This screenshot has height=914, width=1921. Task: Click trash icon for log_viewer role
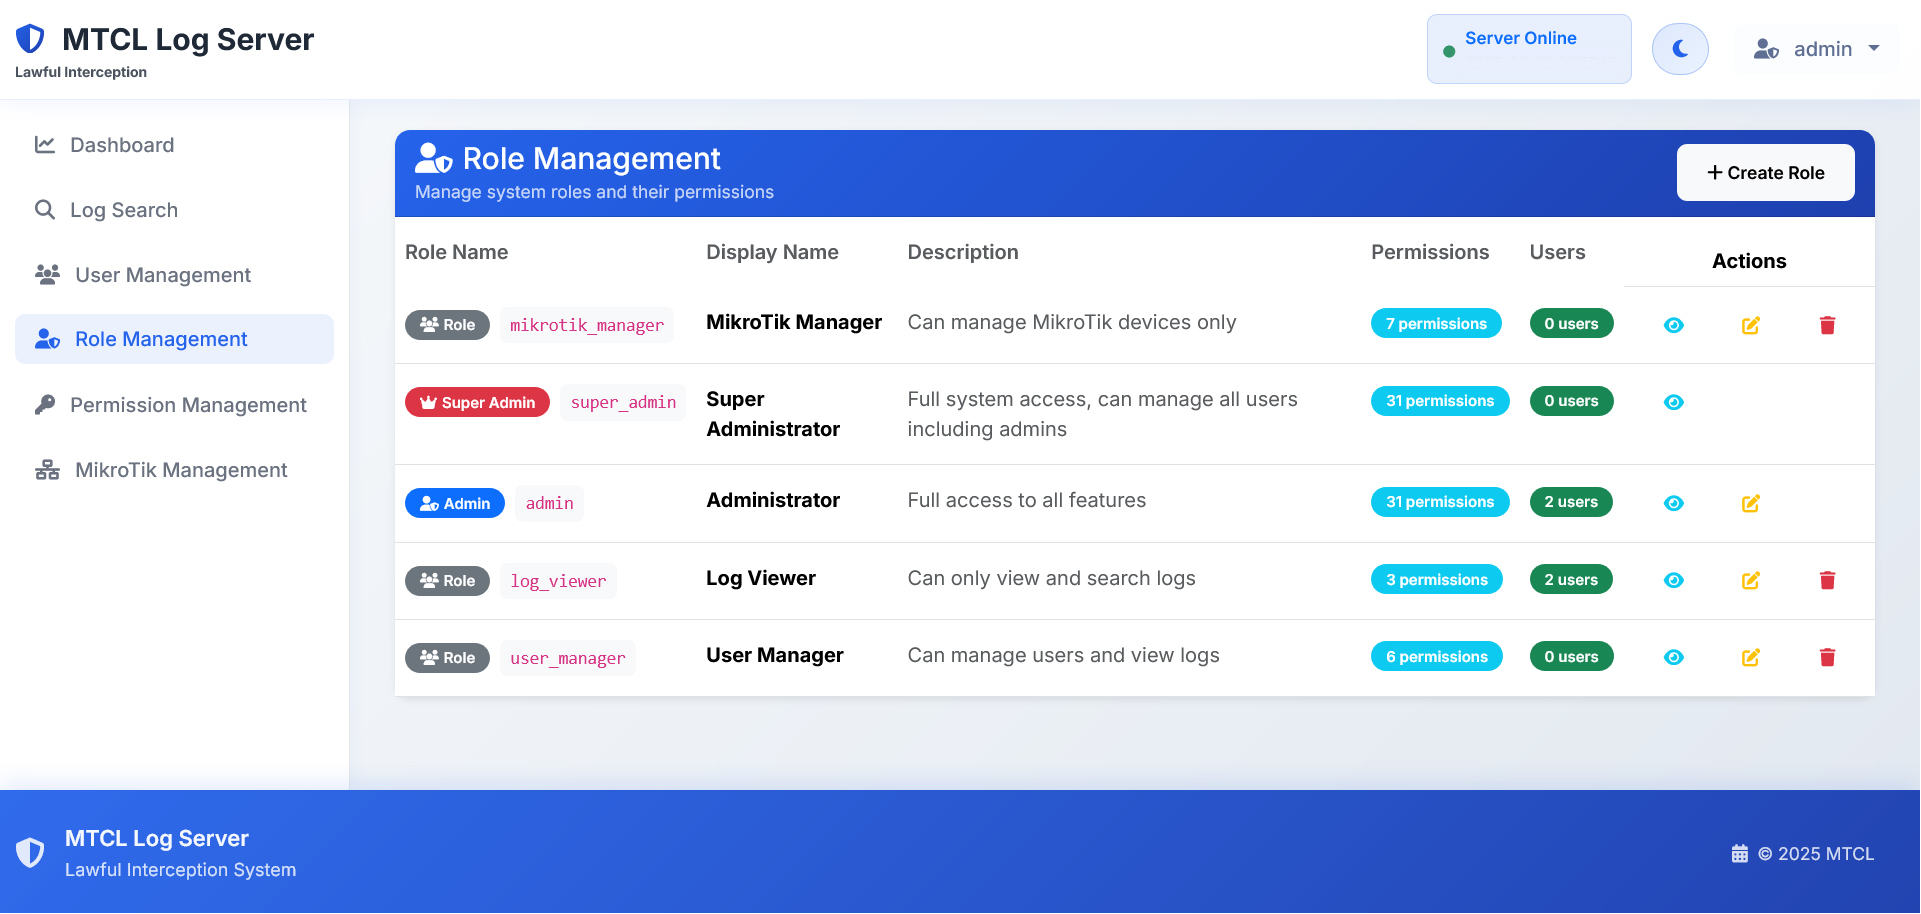(1827, 580)
